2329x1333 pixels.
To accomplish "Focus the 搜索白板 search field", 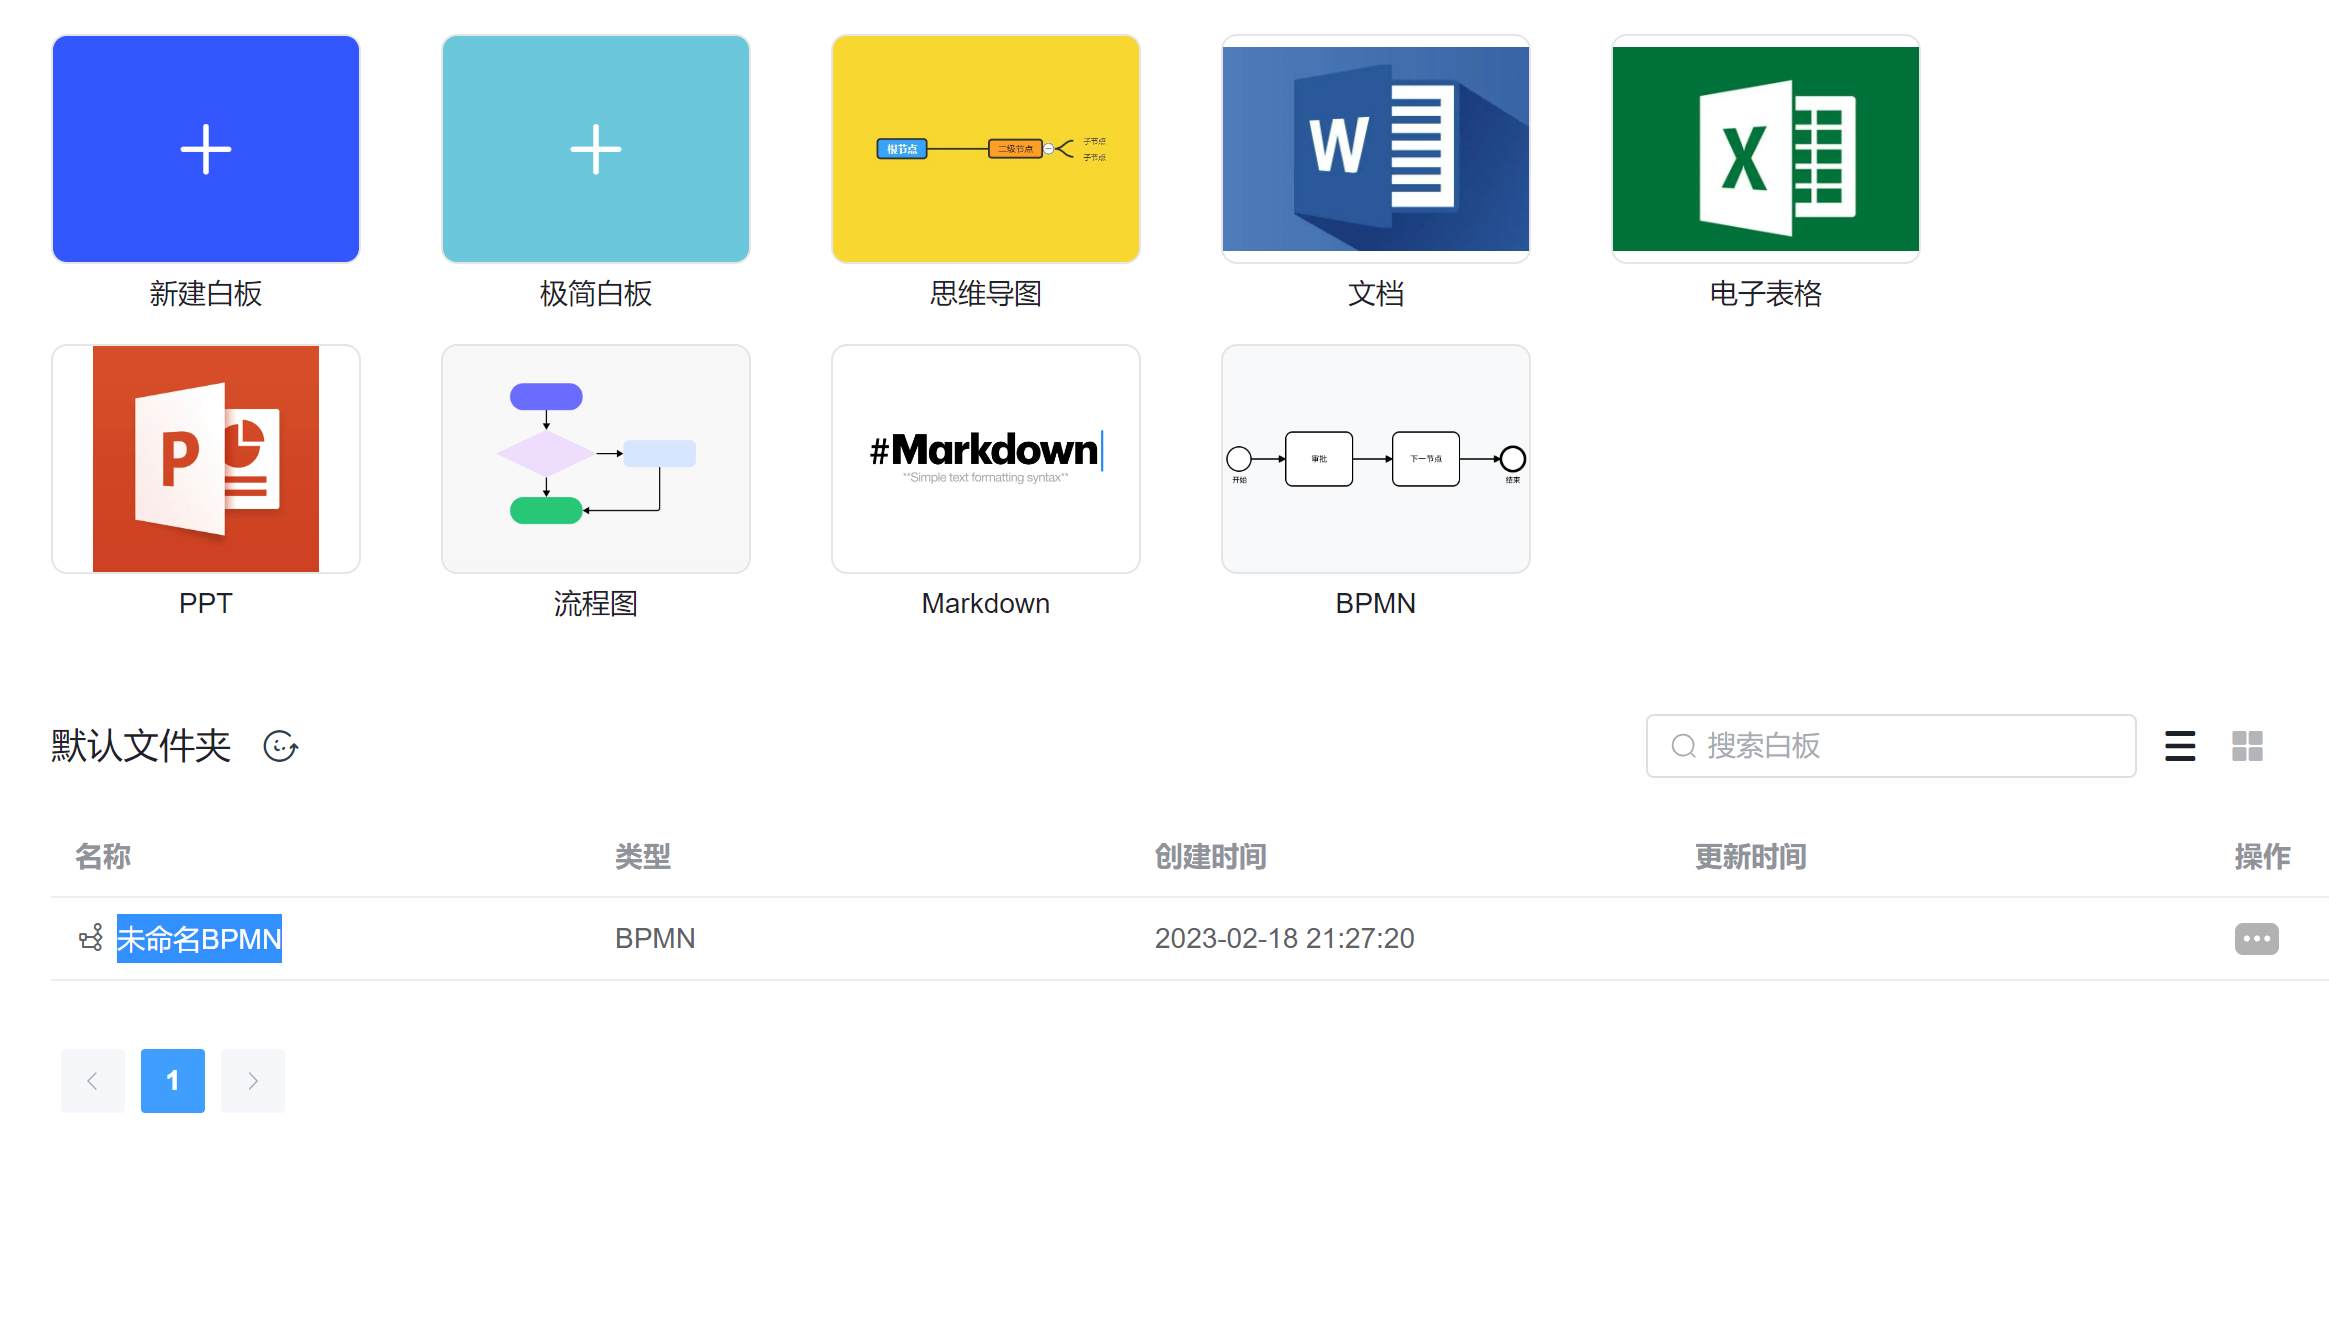I will pyautogui.click(x=1891, y=746).
